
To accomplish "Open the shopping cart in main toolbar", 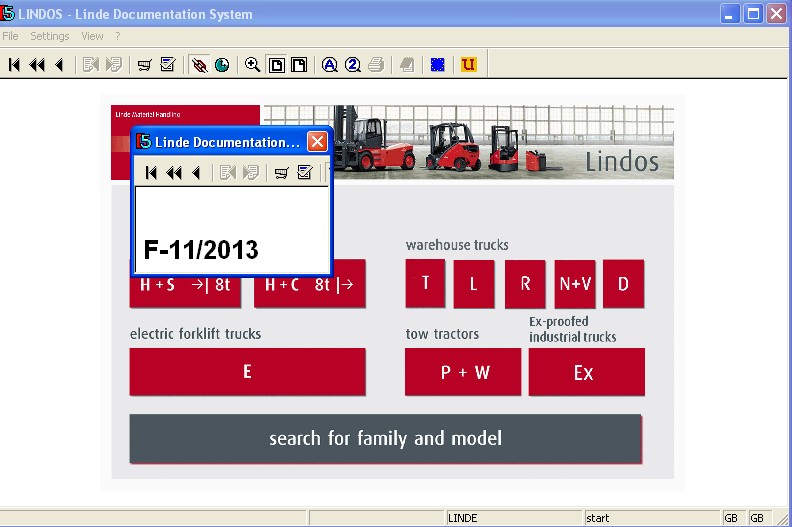I will coord(144,65).
